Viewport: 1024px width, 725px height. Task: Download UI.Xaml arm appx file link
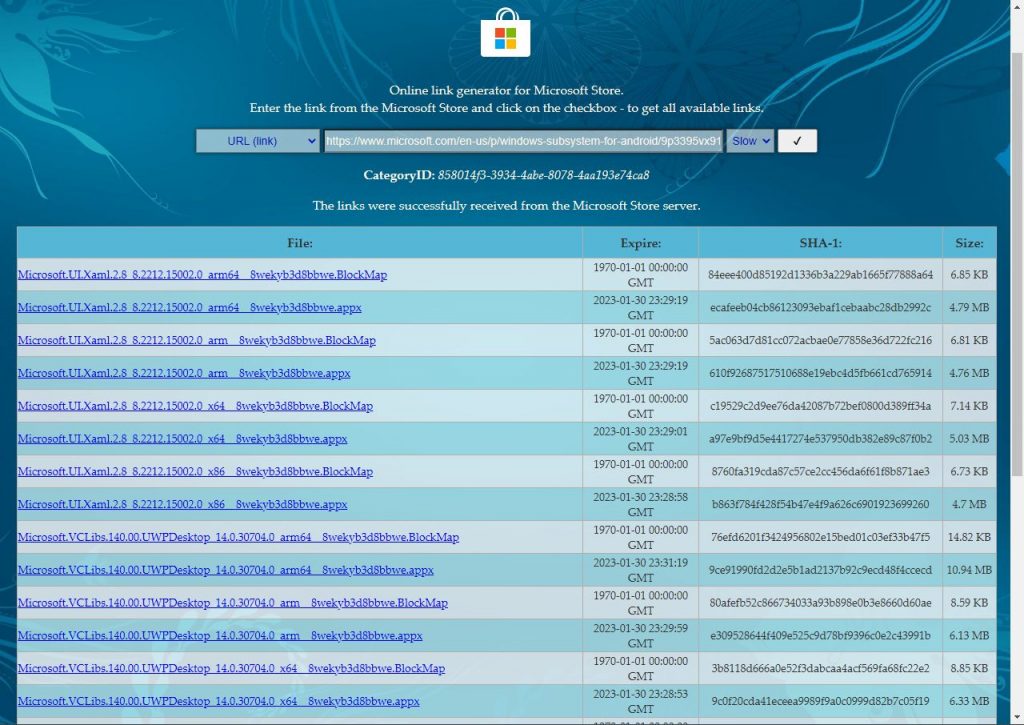[184, 374]
